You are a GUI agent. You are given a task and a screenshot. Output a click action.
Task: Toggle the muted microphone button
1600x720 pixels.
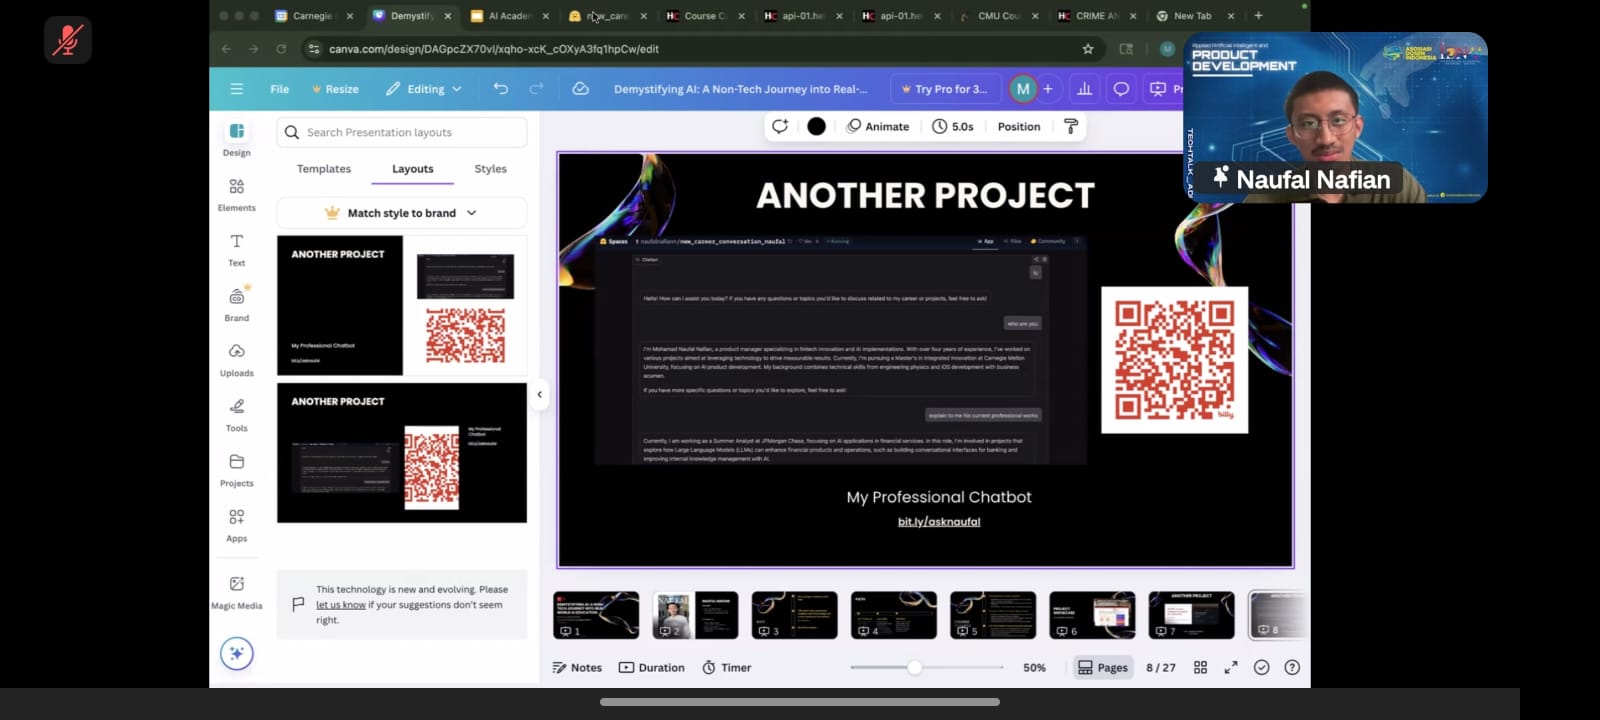pos(68,40)
